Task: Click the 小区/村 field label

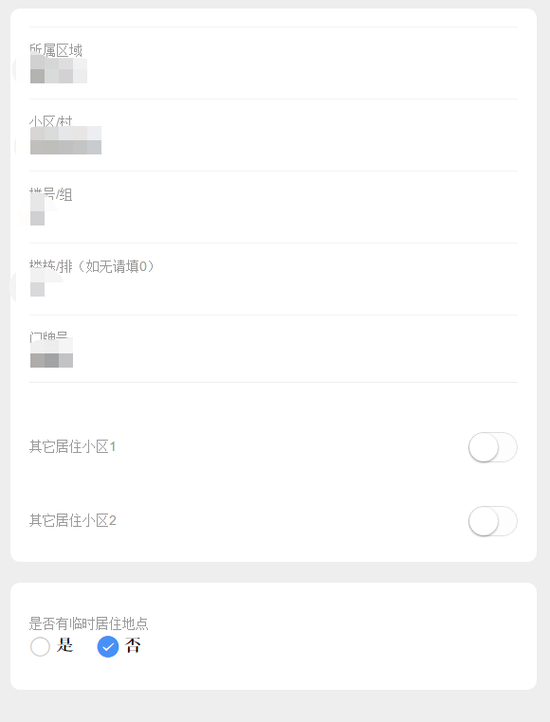Action: (x=51, y=122)
